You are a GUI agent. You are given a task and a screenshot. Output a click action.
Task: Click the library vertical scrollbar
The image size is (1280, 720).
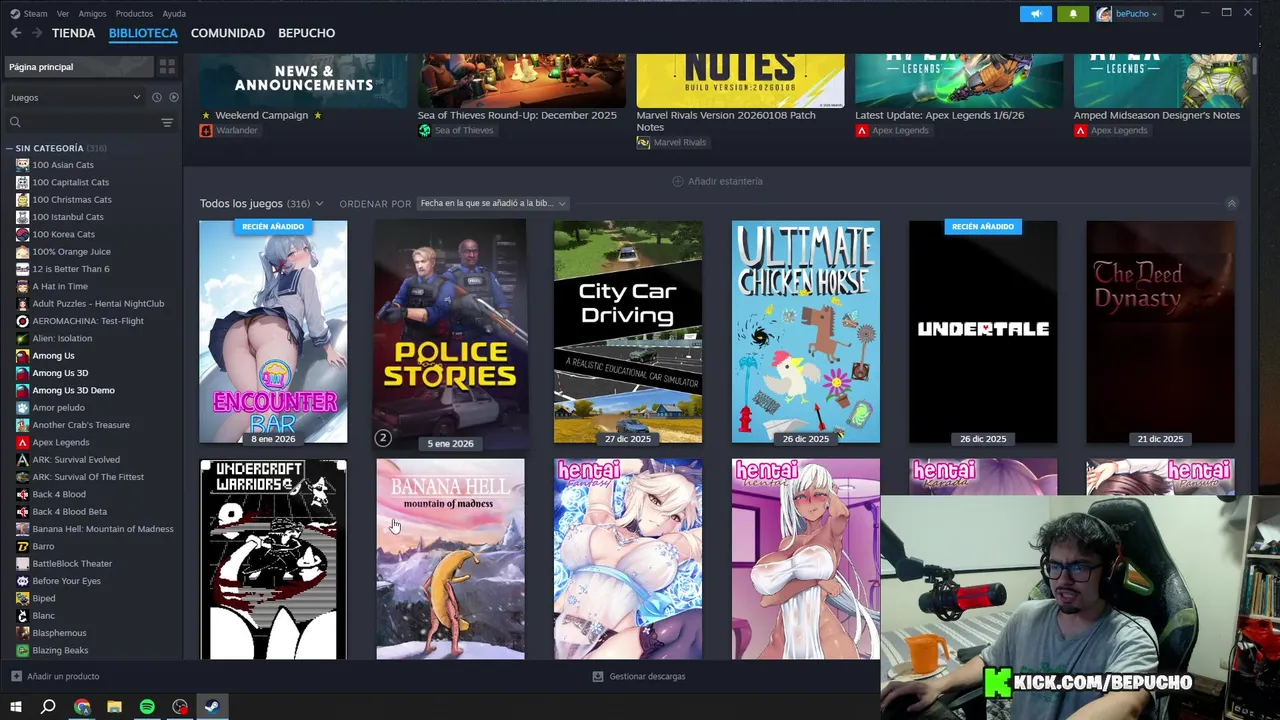point(1254,68)
